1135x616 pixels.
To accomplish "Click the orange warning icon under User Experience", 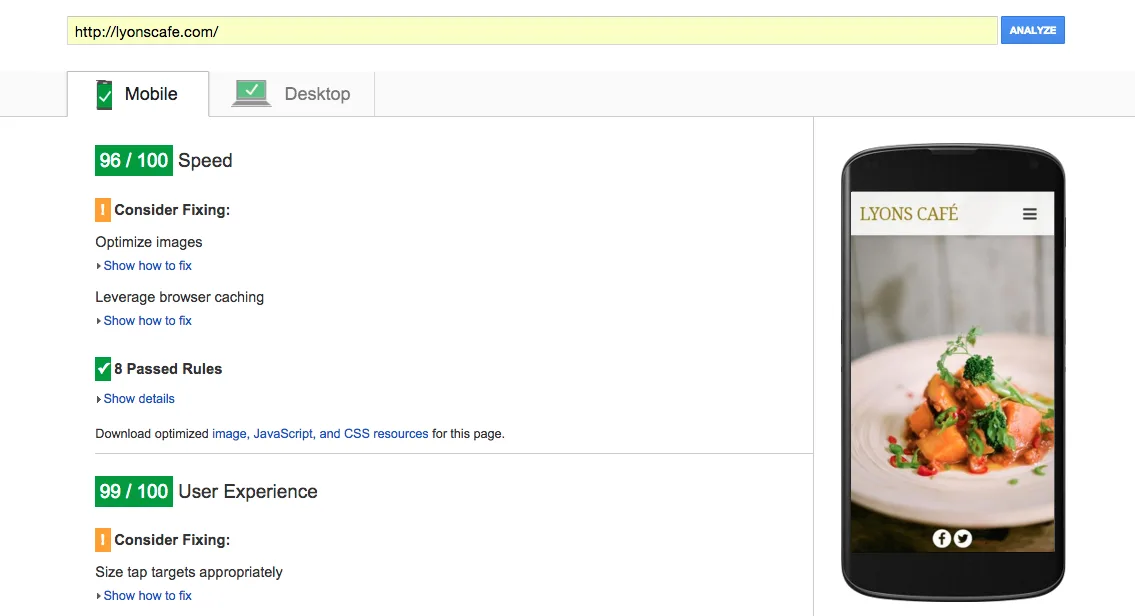I will click(x=102, y=540).
